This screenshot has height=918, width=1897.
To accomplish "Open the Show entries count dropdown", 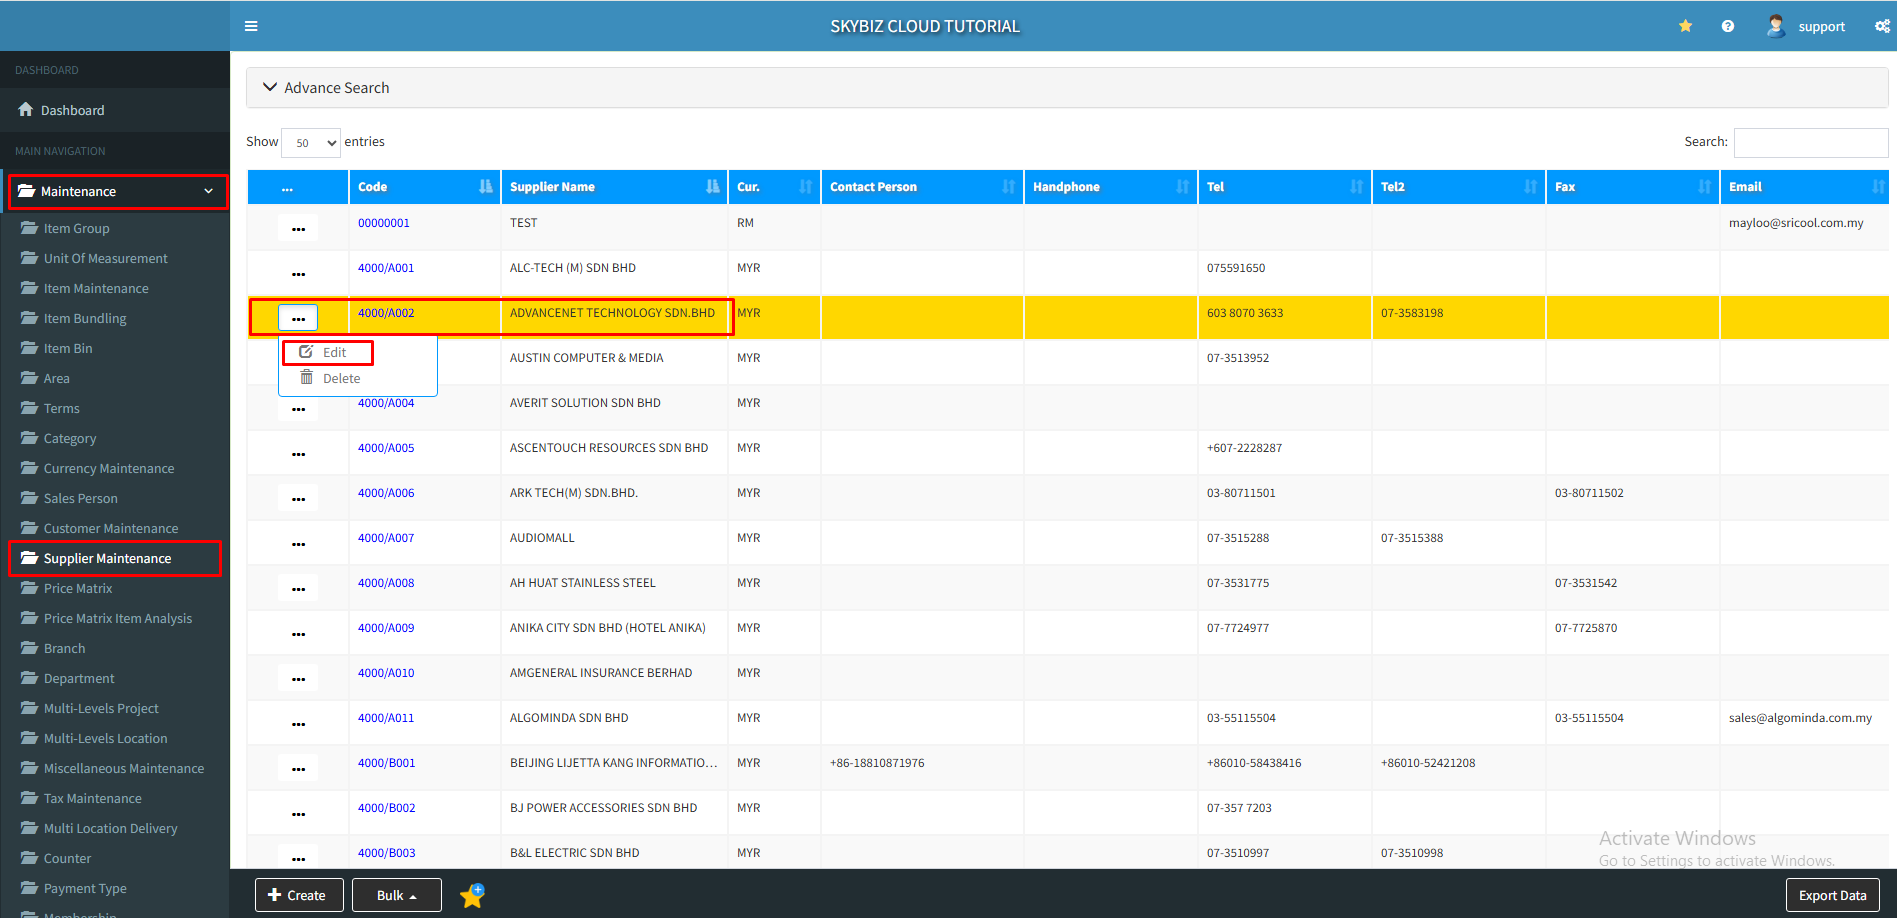I will click(311, 143).
